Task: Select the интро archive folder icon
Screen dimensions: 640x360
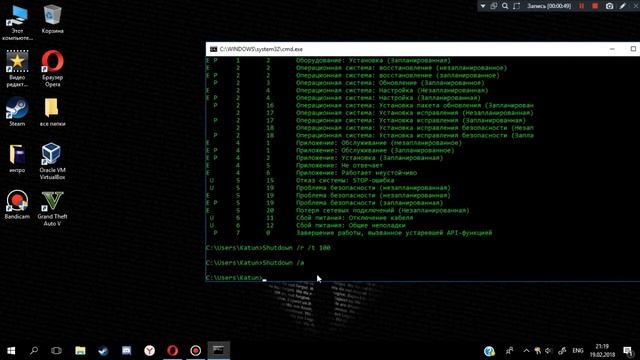Action: (17, 158)
